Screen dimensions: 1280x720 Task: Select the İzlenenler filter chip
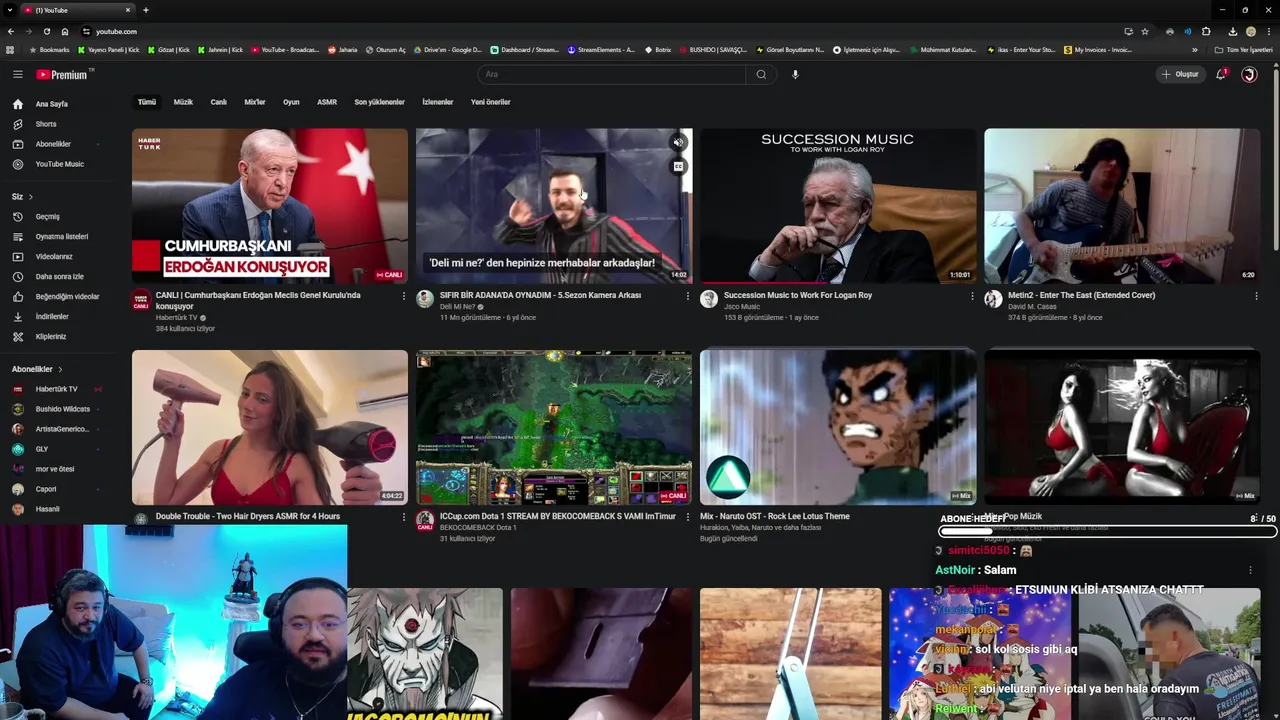[438, 102]
